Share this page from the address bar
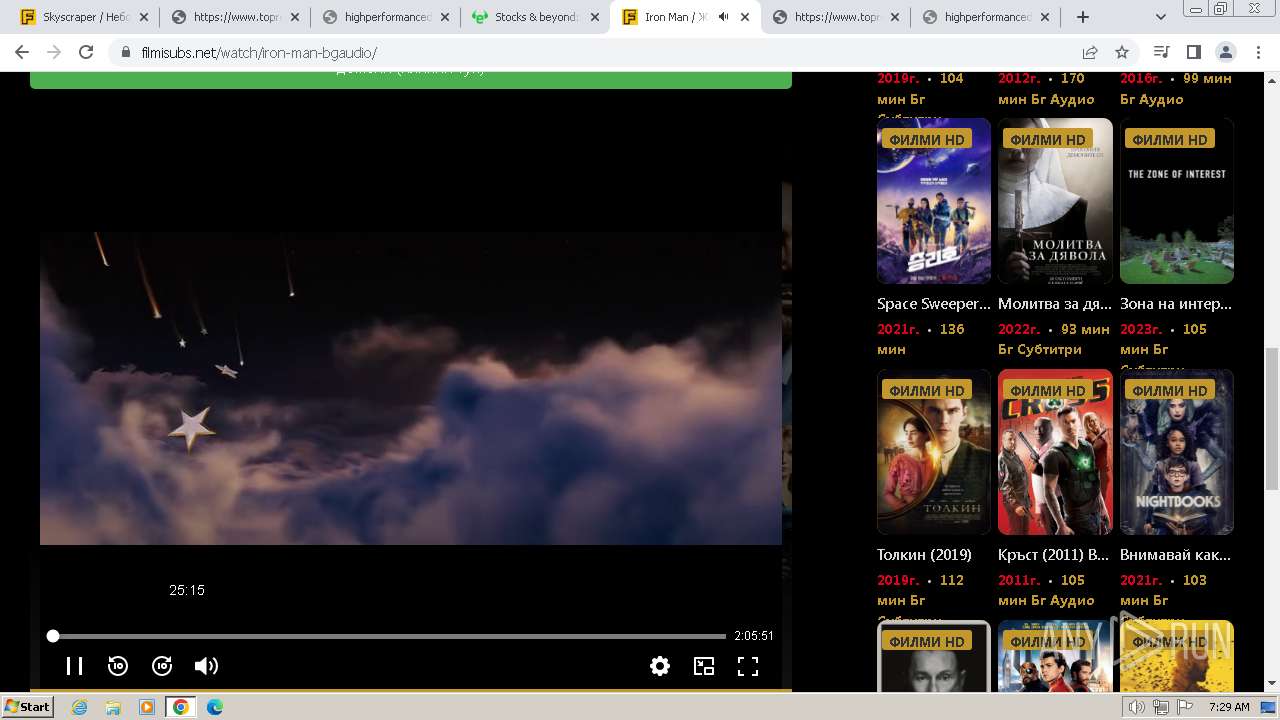Viewport: 1280px width, 720px height. click(x=1090, y=52)
